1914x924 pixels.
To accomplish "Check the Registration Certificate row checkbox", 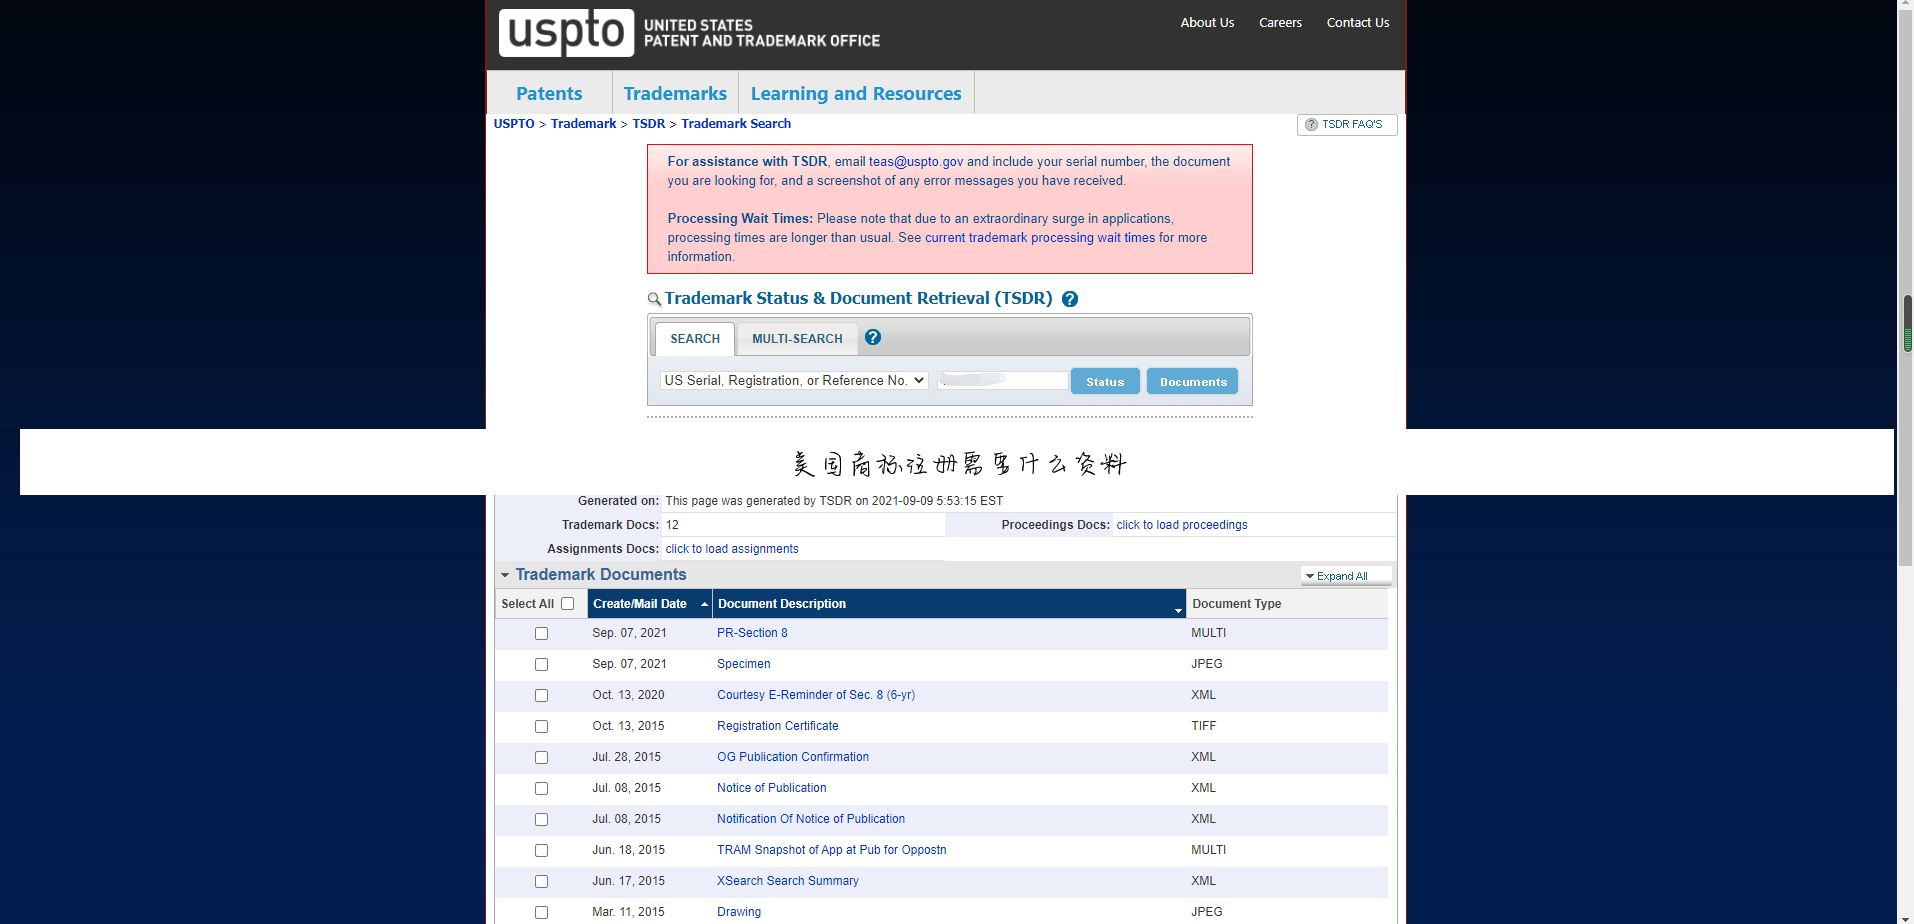I will [x=541, y=726].
